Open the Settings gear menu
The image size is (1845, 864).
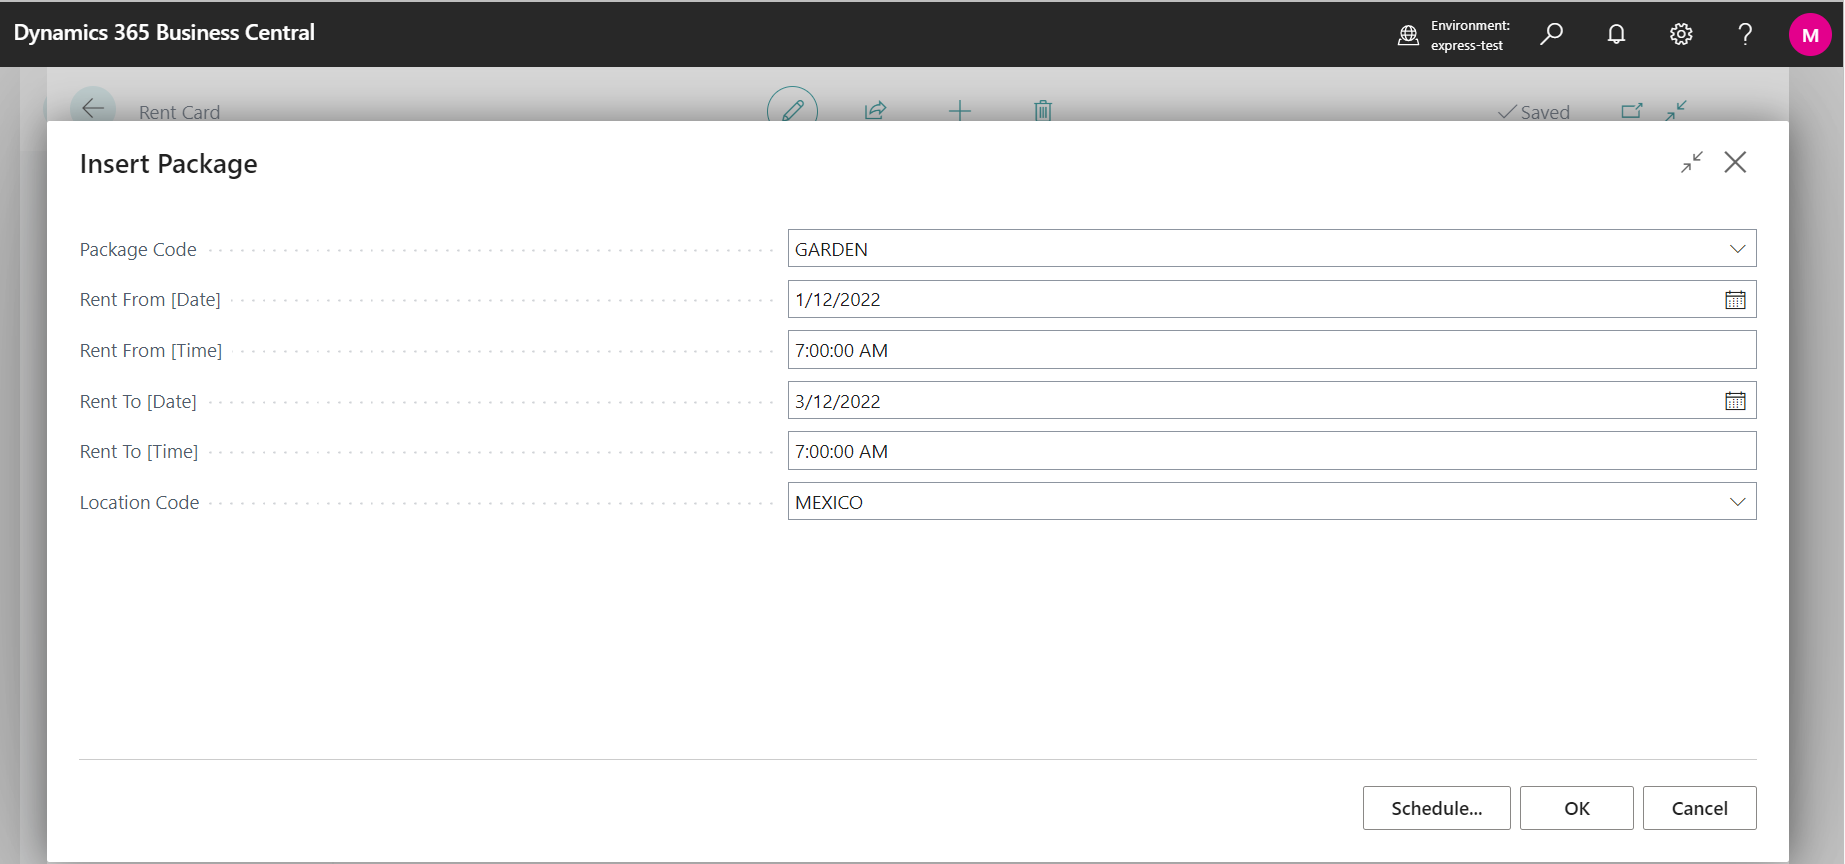coord(1681,34)
